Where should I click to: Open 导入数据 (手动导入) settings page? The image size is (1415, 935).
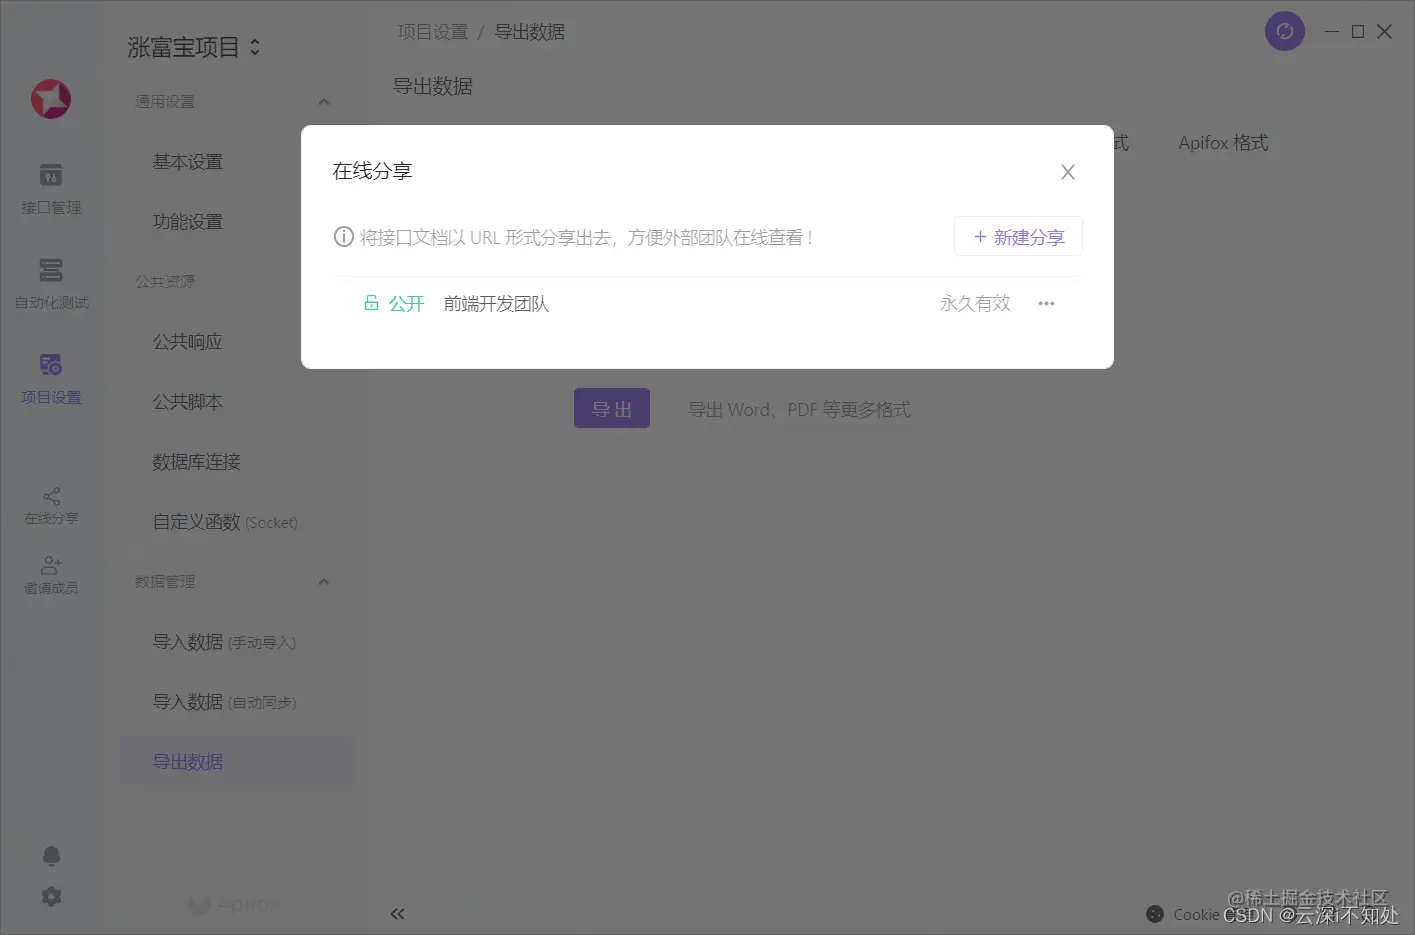pyautogui.click(x=222, y=641)
